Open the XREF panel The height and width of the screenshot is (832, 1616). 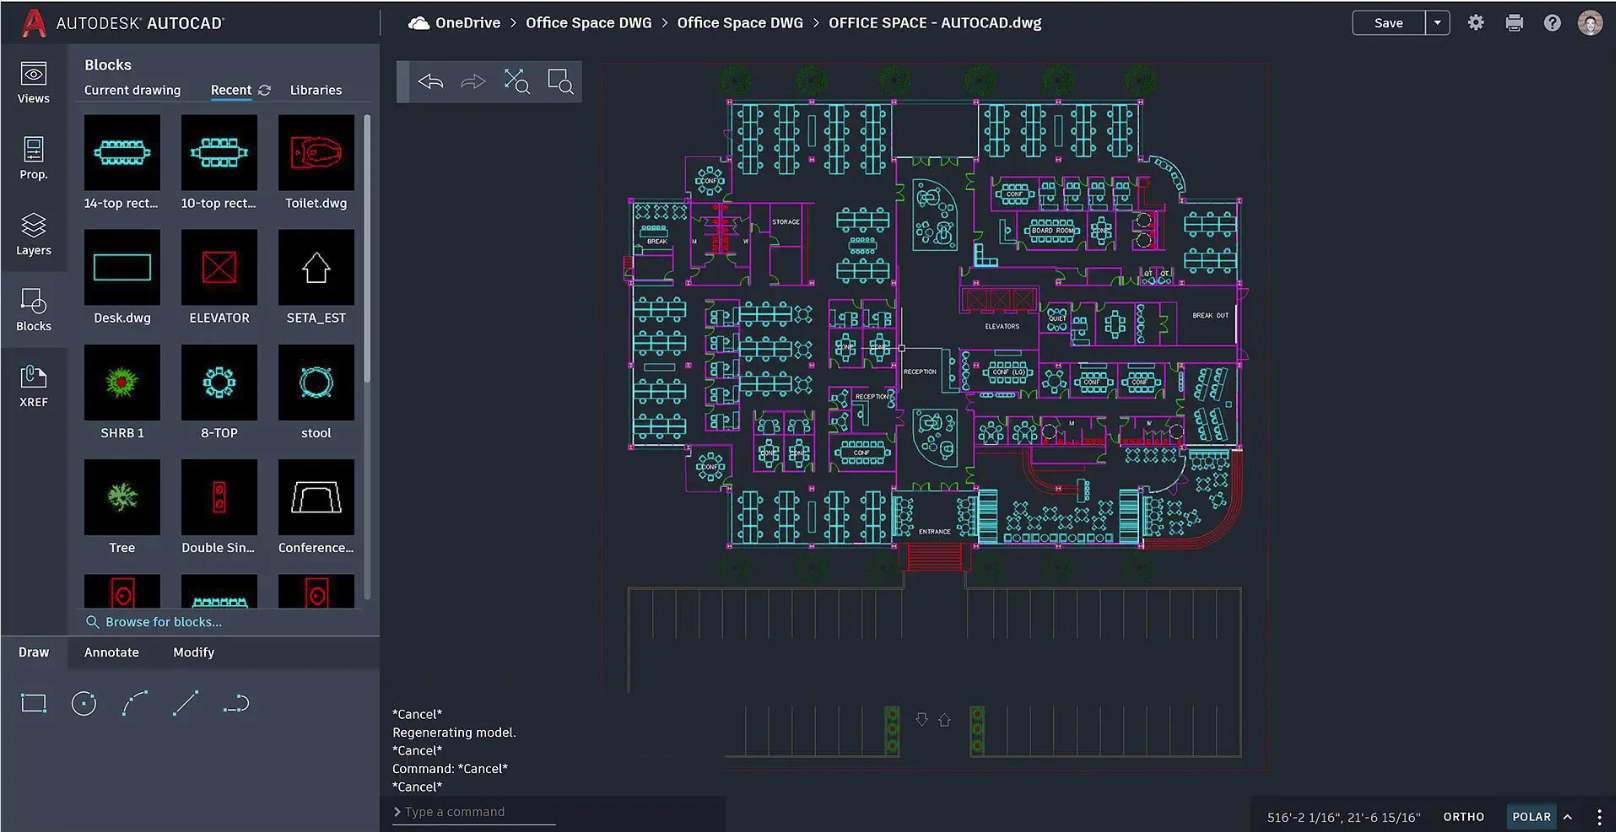(x=33, y=386)
